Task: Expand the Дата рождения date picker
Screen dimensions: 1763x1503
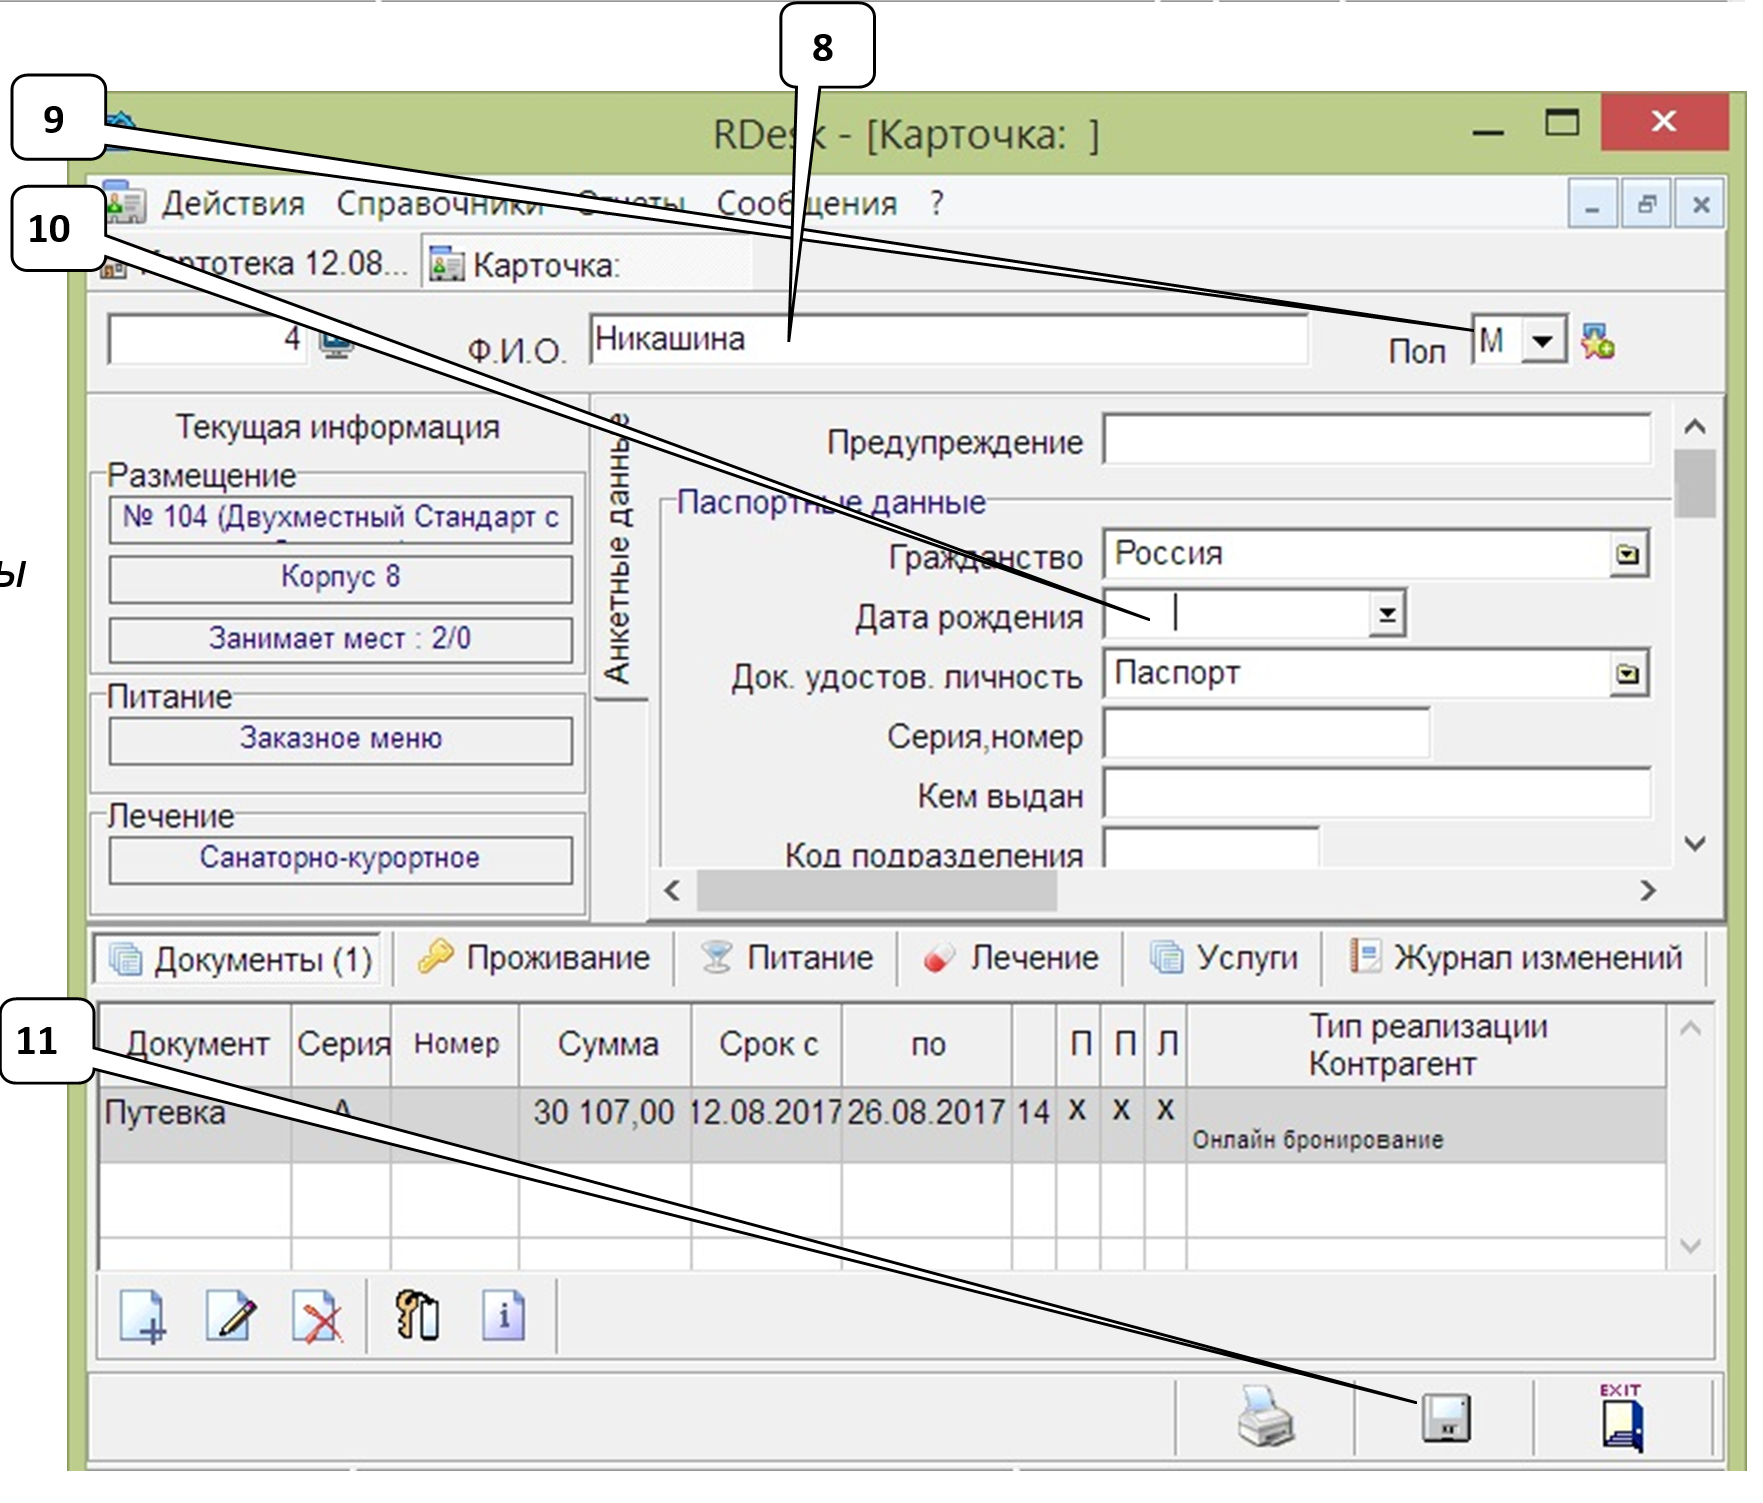Action: [1387, 614]
